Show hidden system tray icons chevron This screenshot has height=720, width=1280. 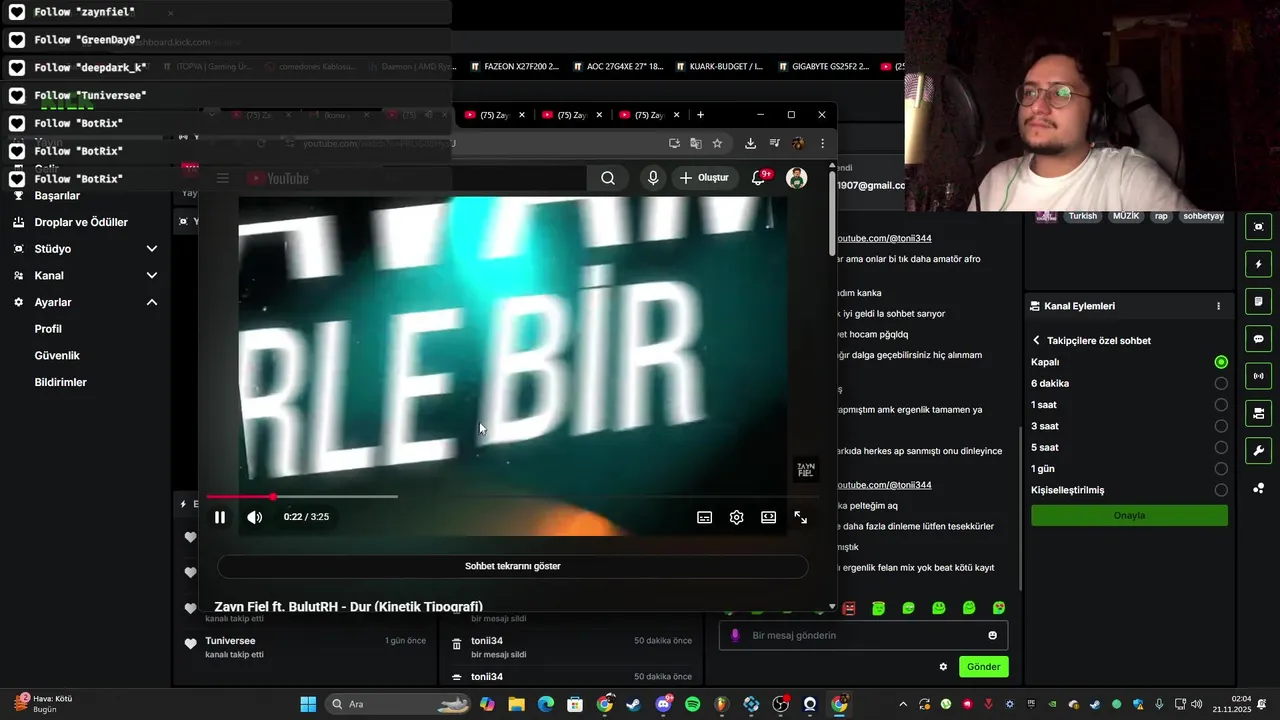coord(903,704)
